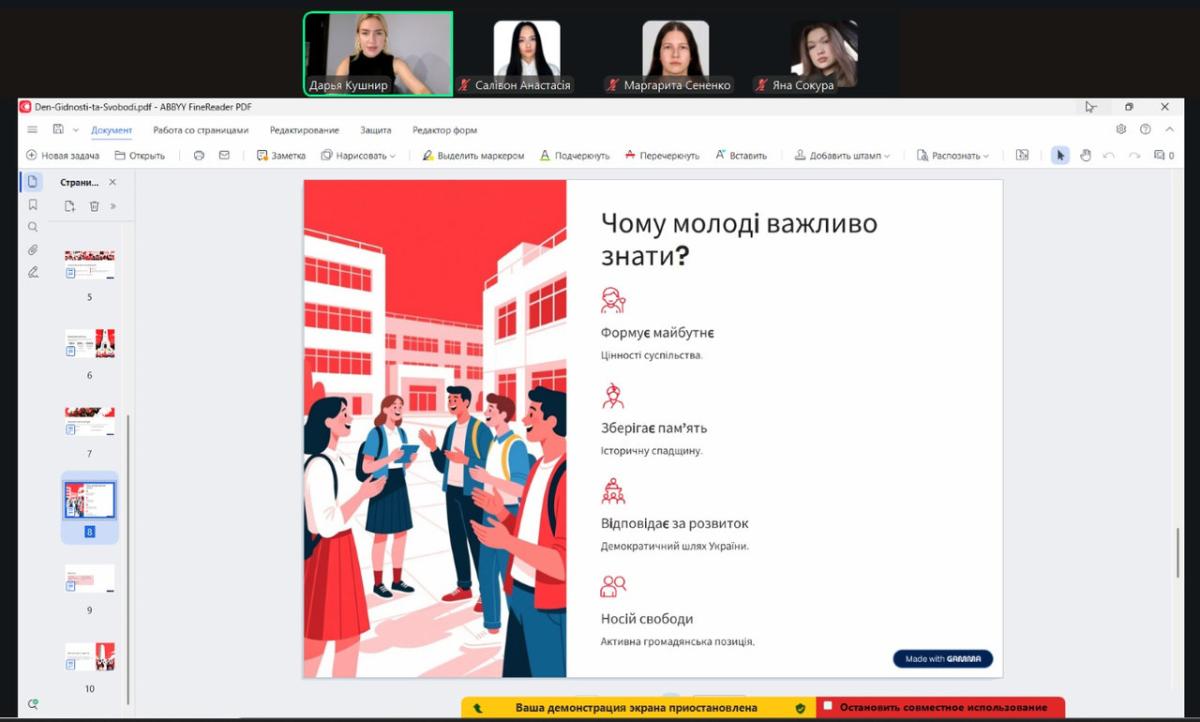The height and width of the screenshot is (722, 1200).
Task: Close the Pages side panel
Action: pyautogui.click(x=113, y=182)
